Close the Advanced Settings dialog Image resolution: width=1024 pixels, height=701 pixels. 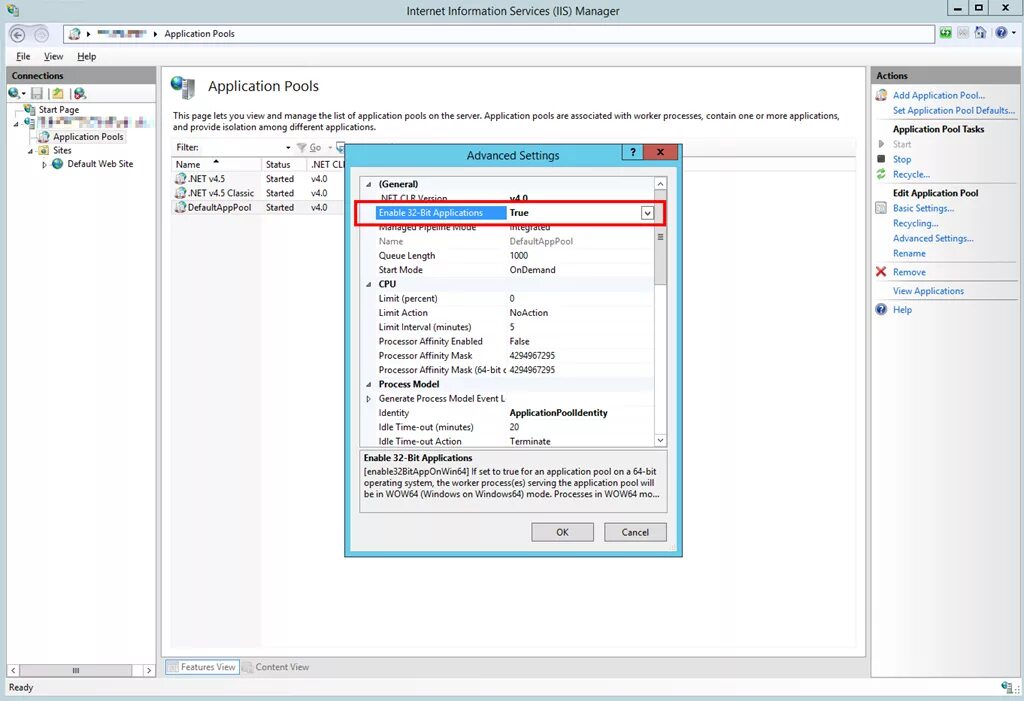[660, 152]
